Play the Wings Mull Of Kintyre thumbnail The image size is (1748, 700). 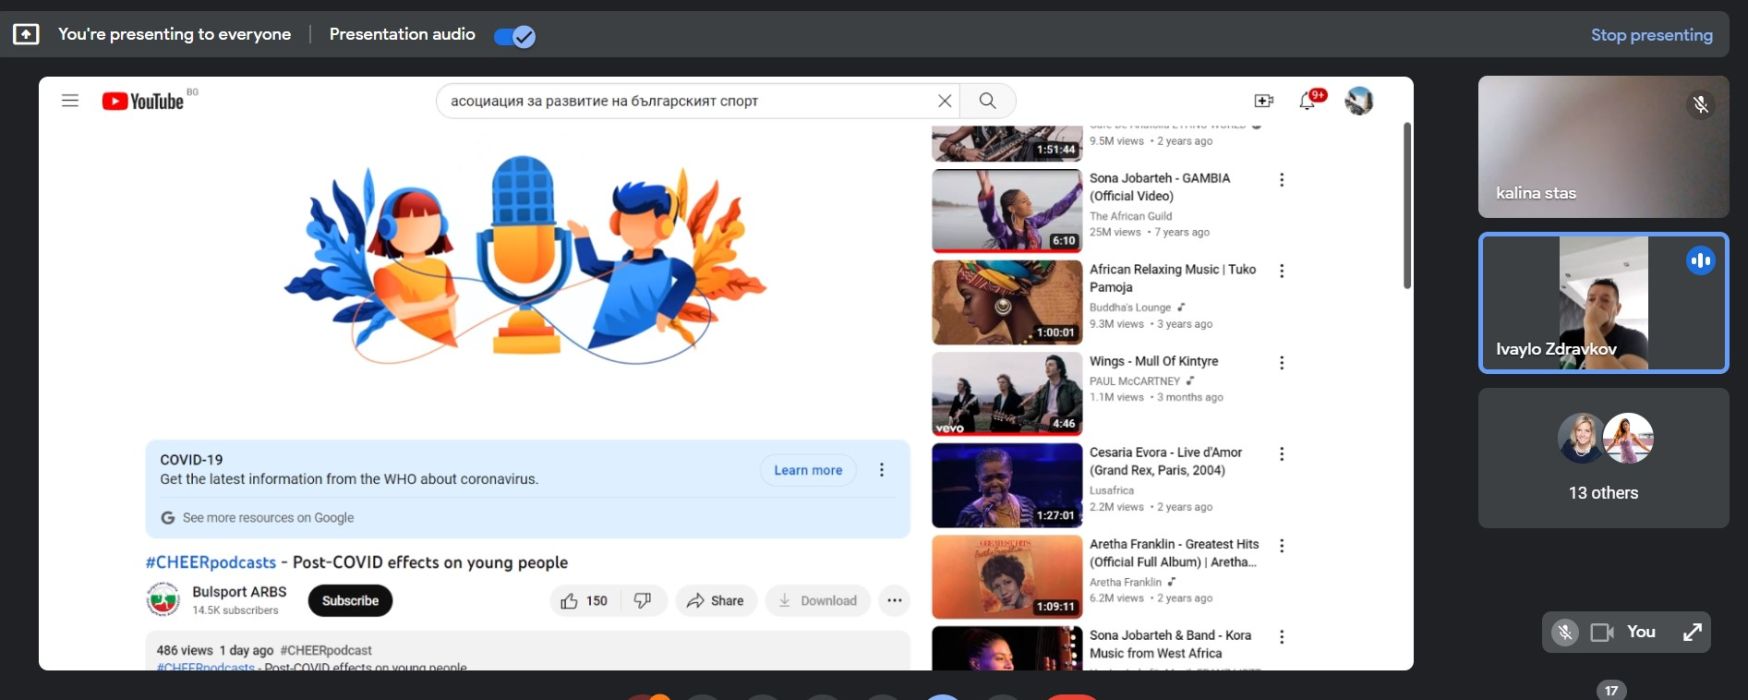click(x=1007, y=394)
